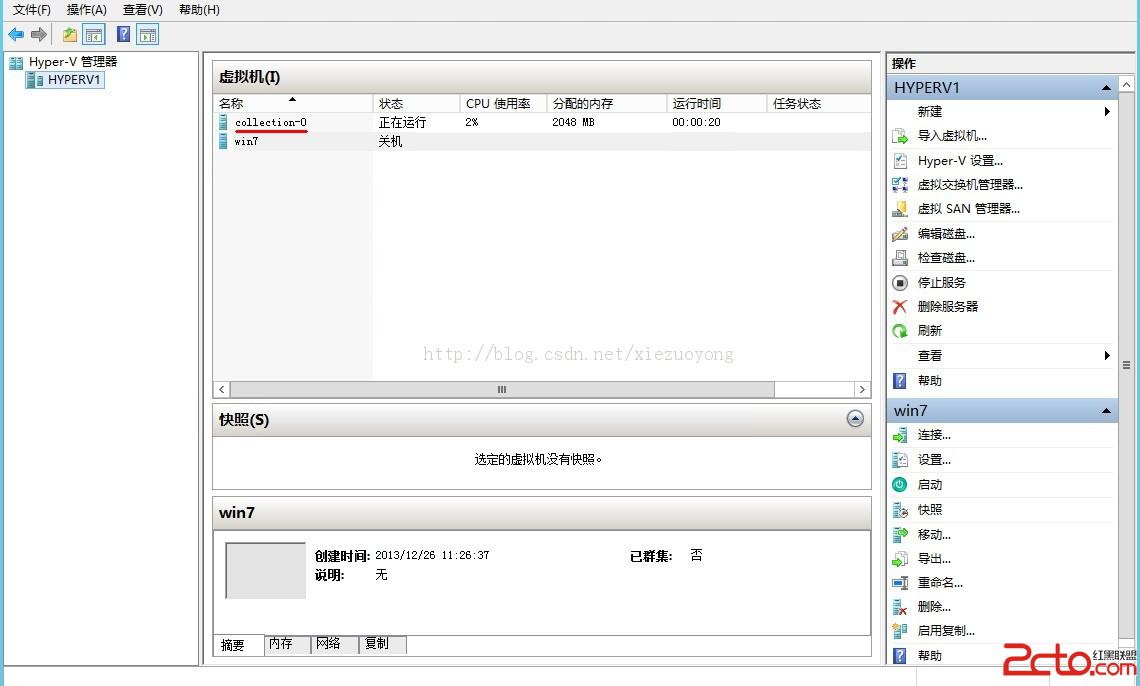The width and height of the screenshot is (1140, 686).
Task: Click the Up one level folder icon
Action: click(x=70, y=34)
